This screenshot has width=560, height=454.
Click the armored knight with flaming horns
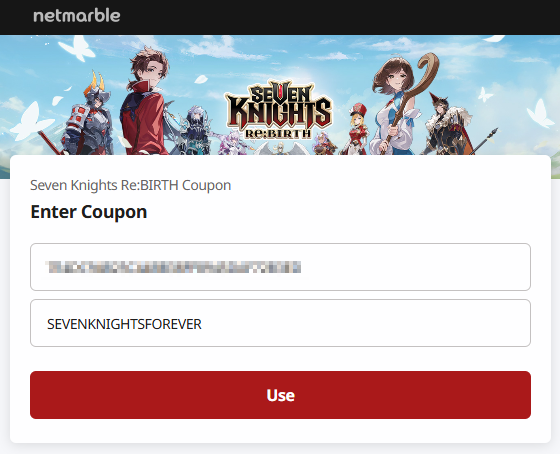[x=89, y=116]
